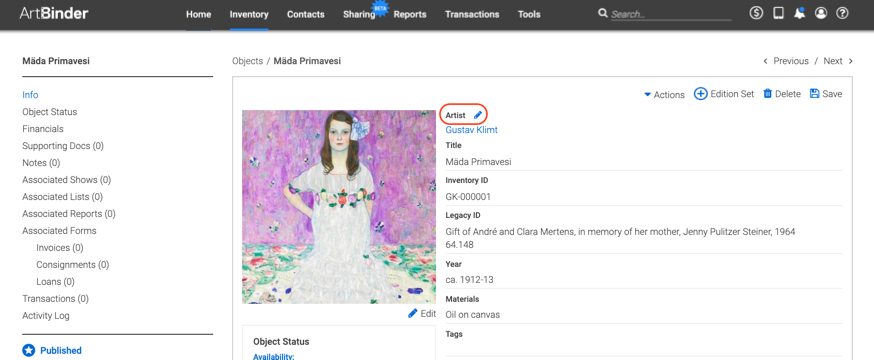Delete this object
The height and width of the screenshot is (360, 874).
point(781,94)
